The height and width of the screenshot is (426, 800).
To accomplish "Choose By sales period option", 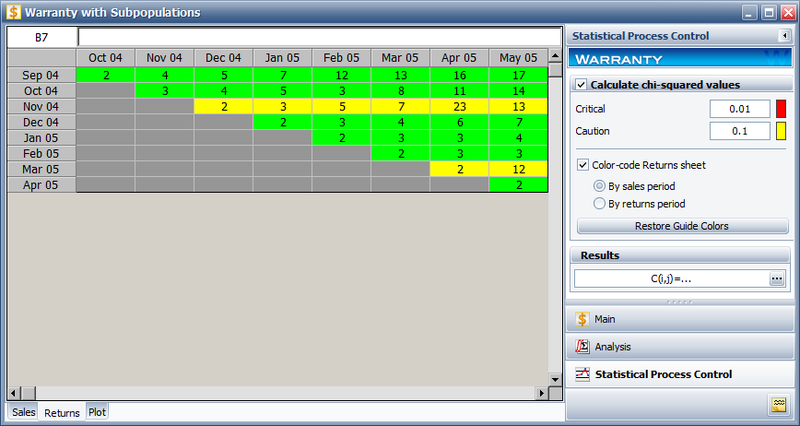I will click(x=600, y=186).
